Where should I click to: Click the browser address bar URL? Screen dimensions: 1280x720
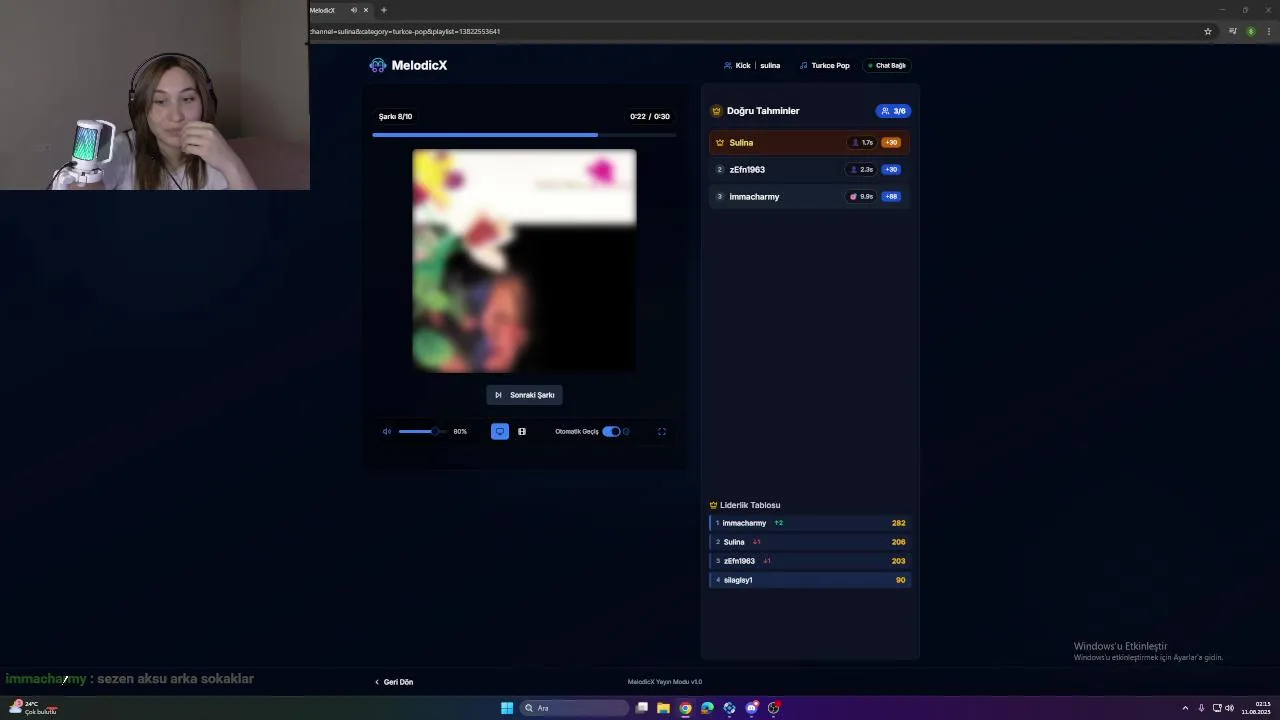[405, 31]
